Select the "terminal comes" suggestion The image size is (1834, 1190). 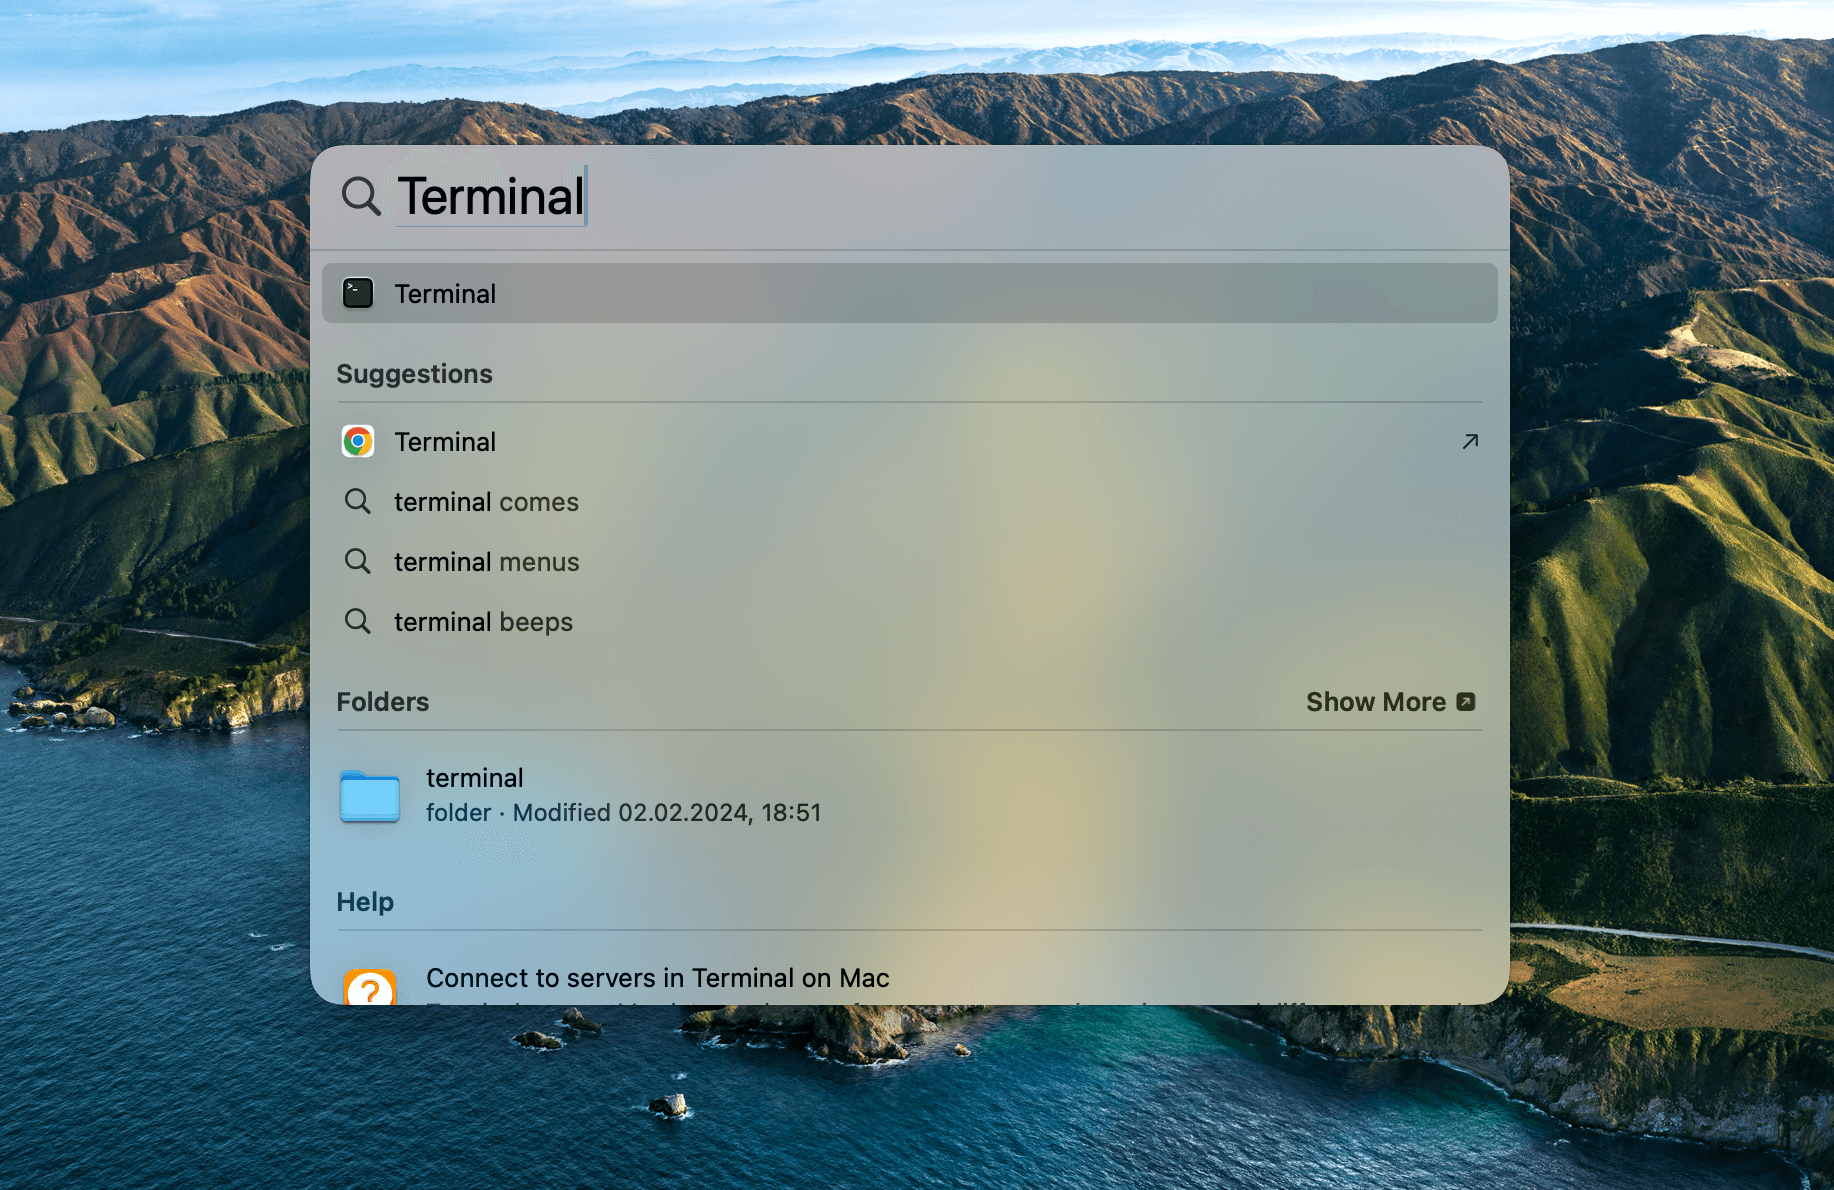click(486, 502)
